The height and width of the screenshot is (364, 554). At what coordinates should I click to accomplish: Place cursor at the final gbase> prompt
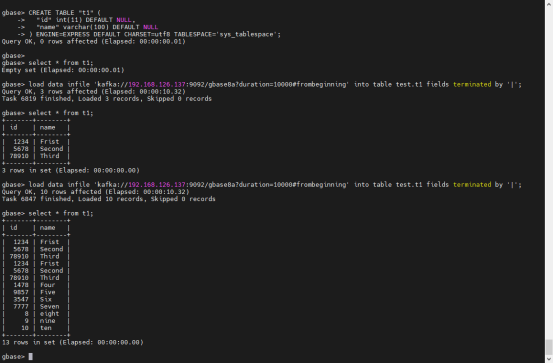click(30, 357)
